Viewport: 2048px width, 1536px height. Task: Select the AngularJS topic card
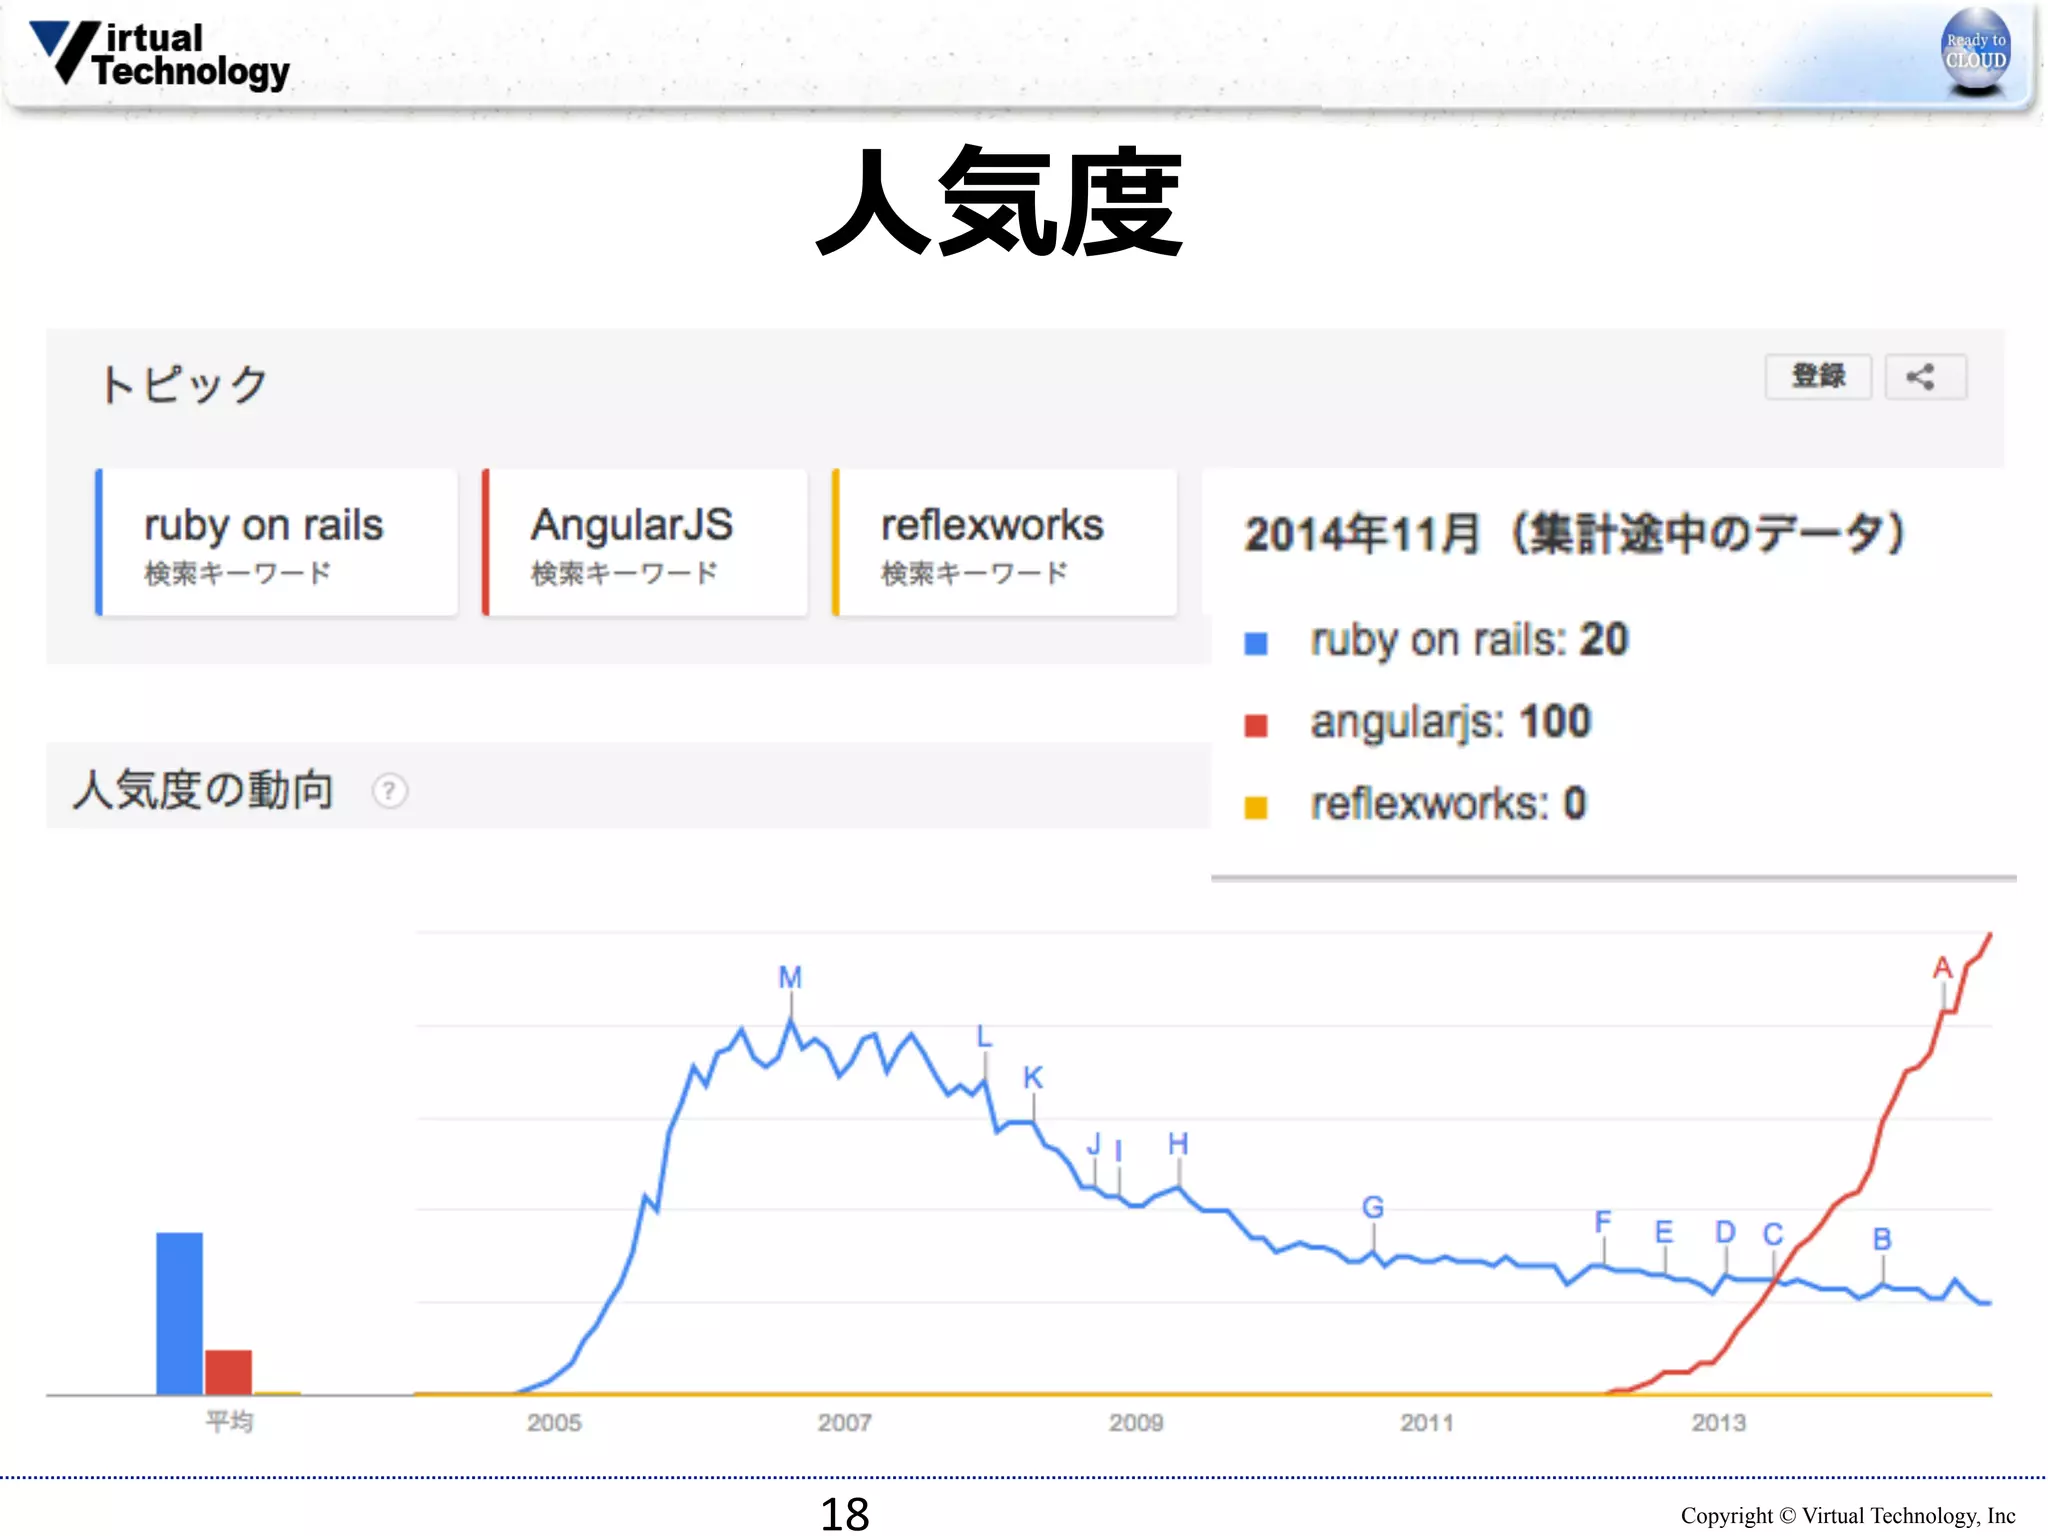tap(645, 542)
